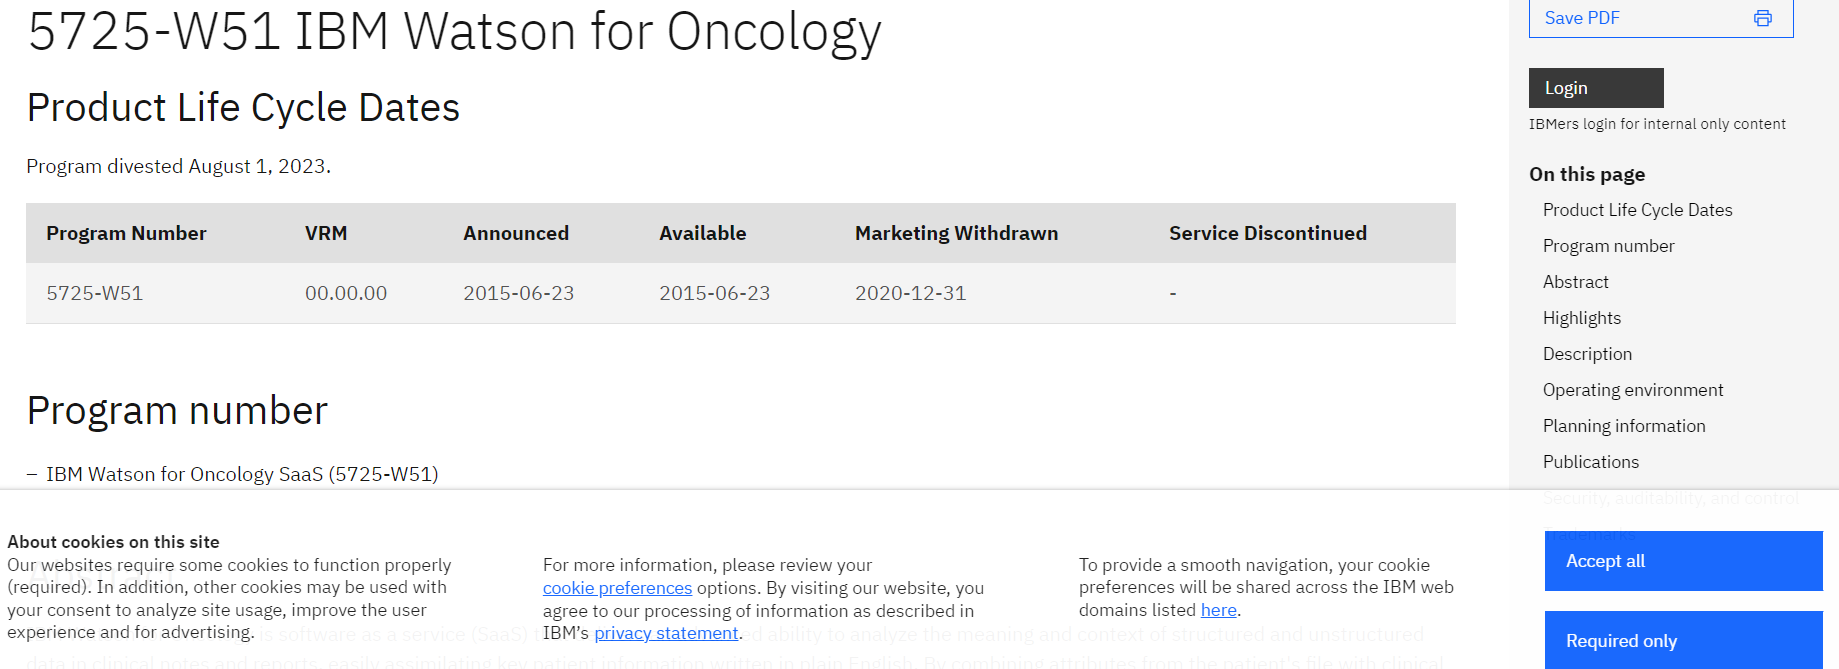
Task: Click the printer icon beside Save PDF
Action: click(x=1762, y=18)
